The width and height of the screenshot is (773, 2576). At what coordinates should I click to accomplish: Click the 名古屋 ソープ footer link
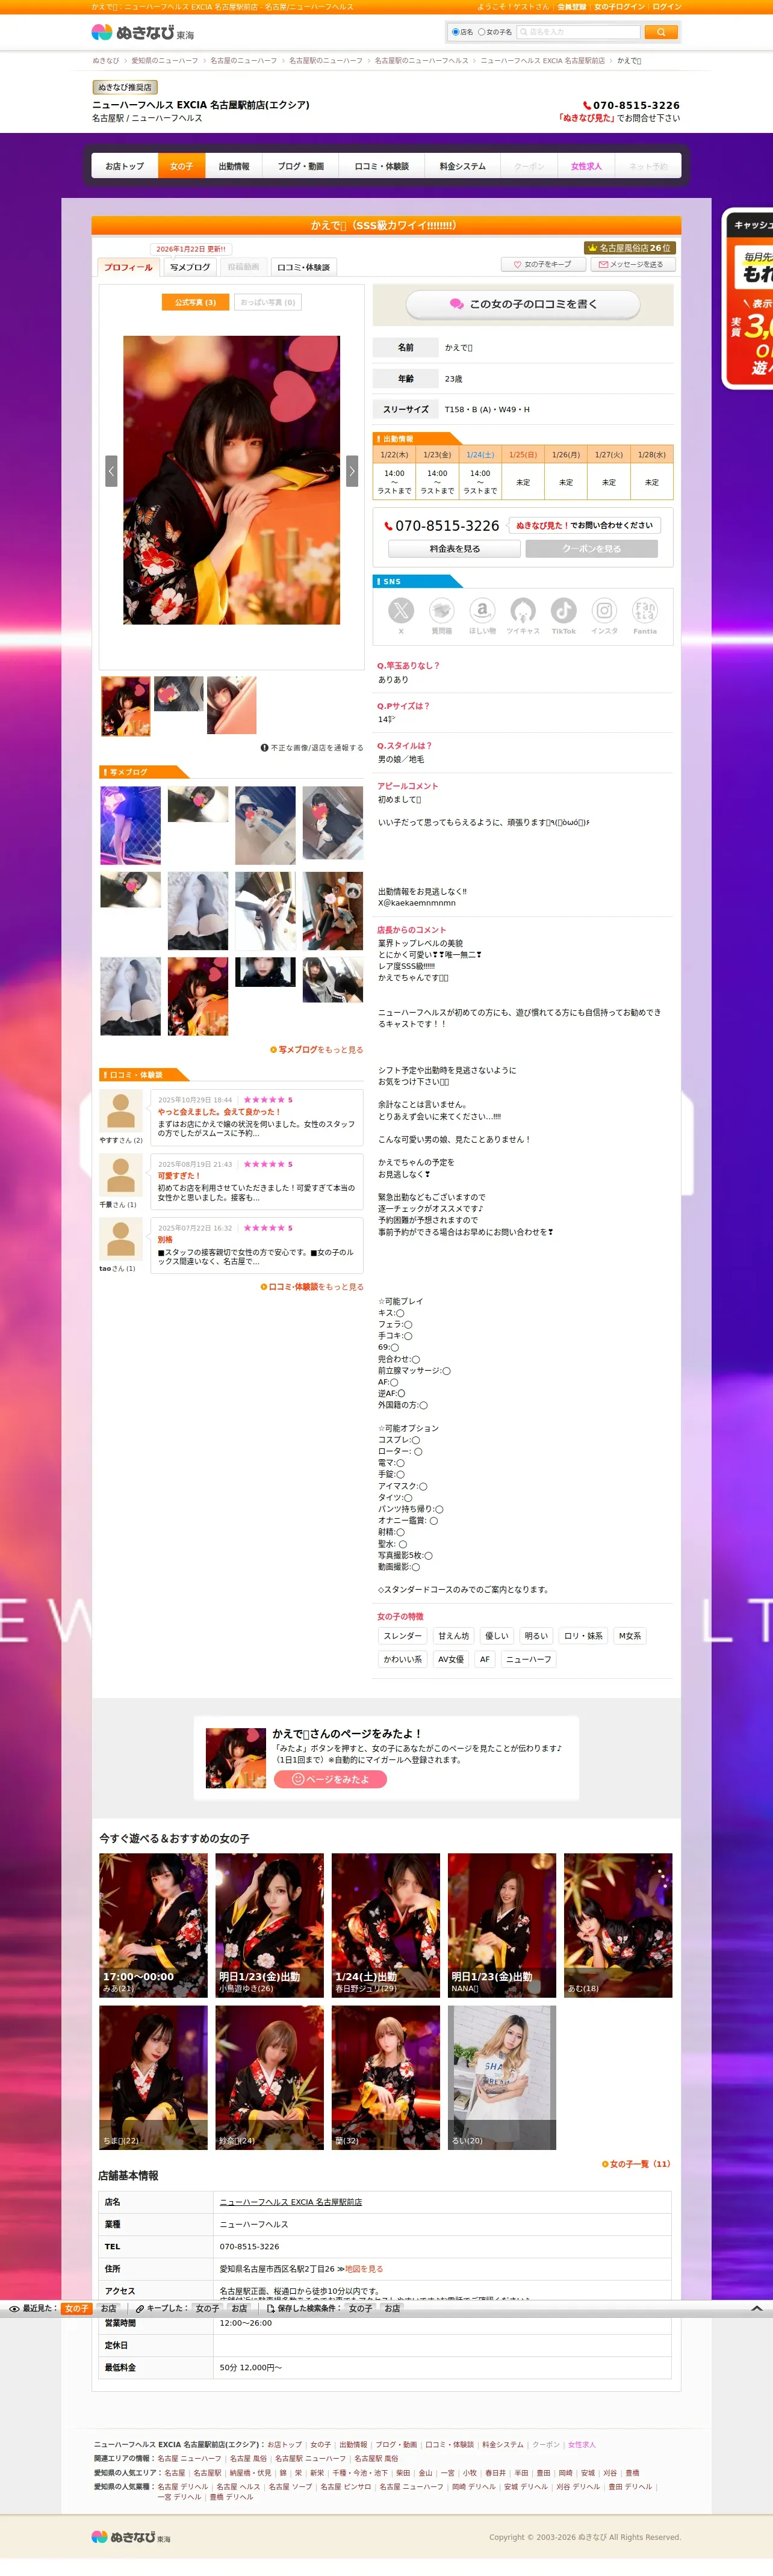pos(290,2486)
